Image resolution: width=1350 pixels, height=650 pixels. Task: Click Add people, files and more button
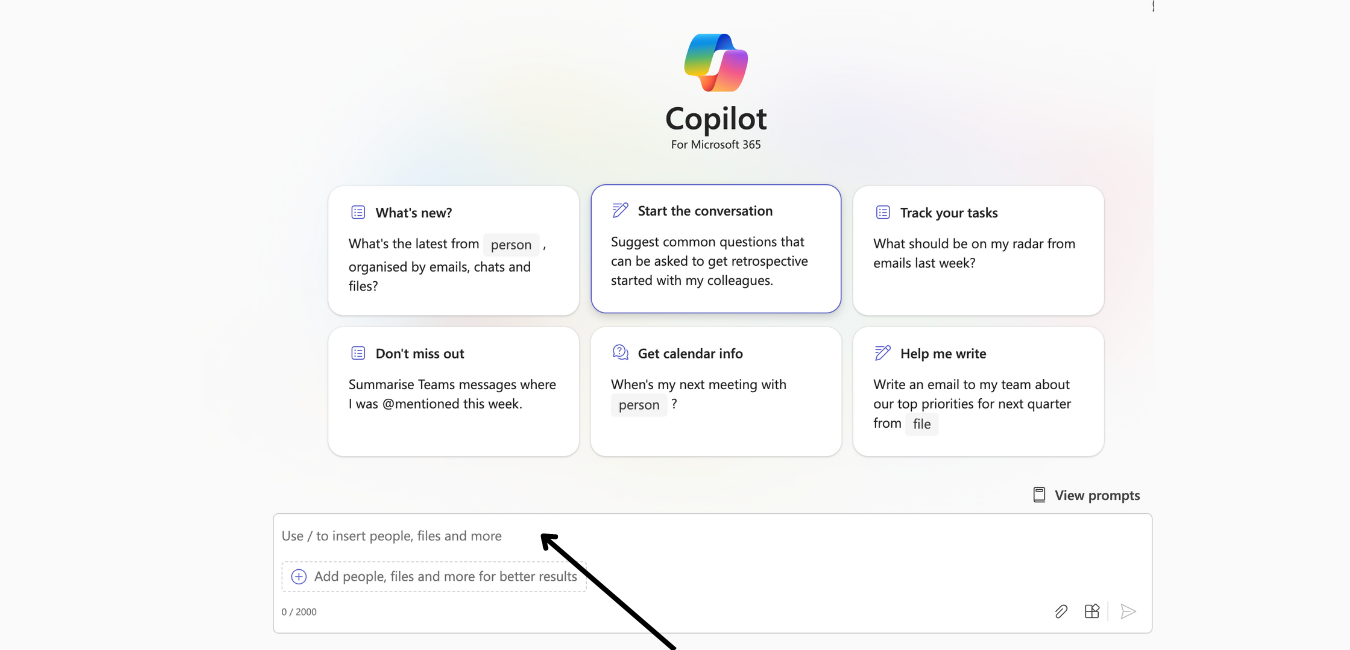pyautogui.click(x=445, y=577)
